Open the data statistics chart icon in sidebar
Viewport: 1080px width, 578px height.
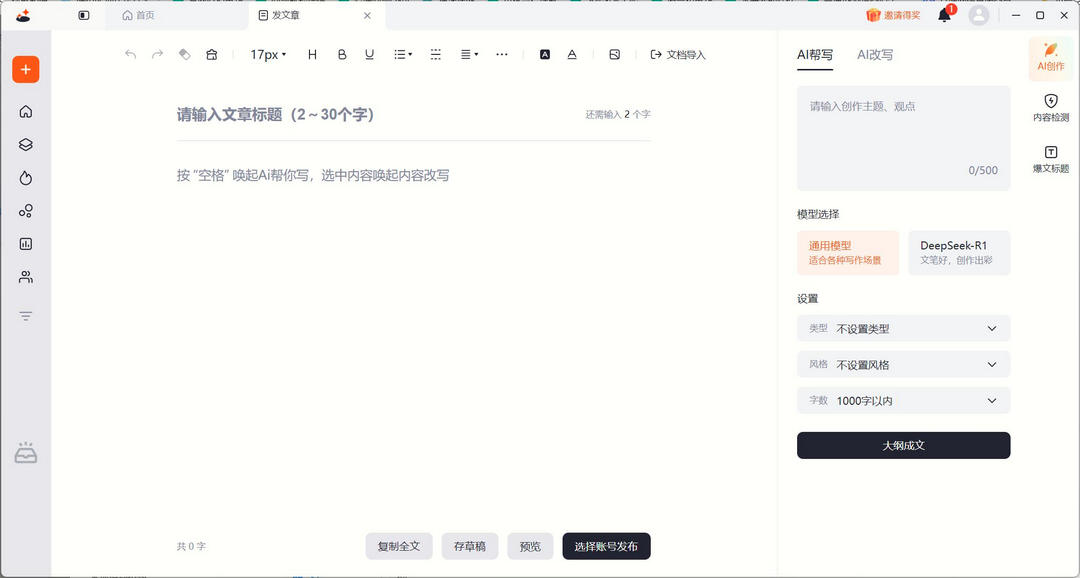pyautogui.click(x=25, y=243)
